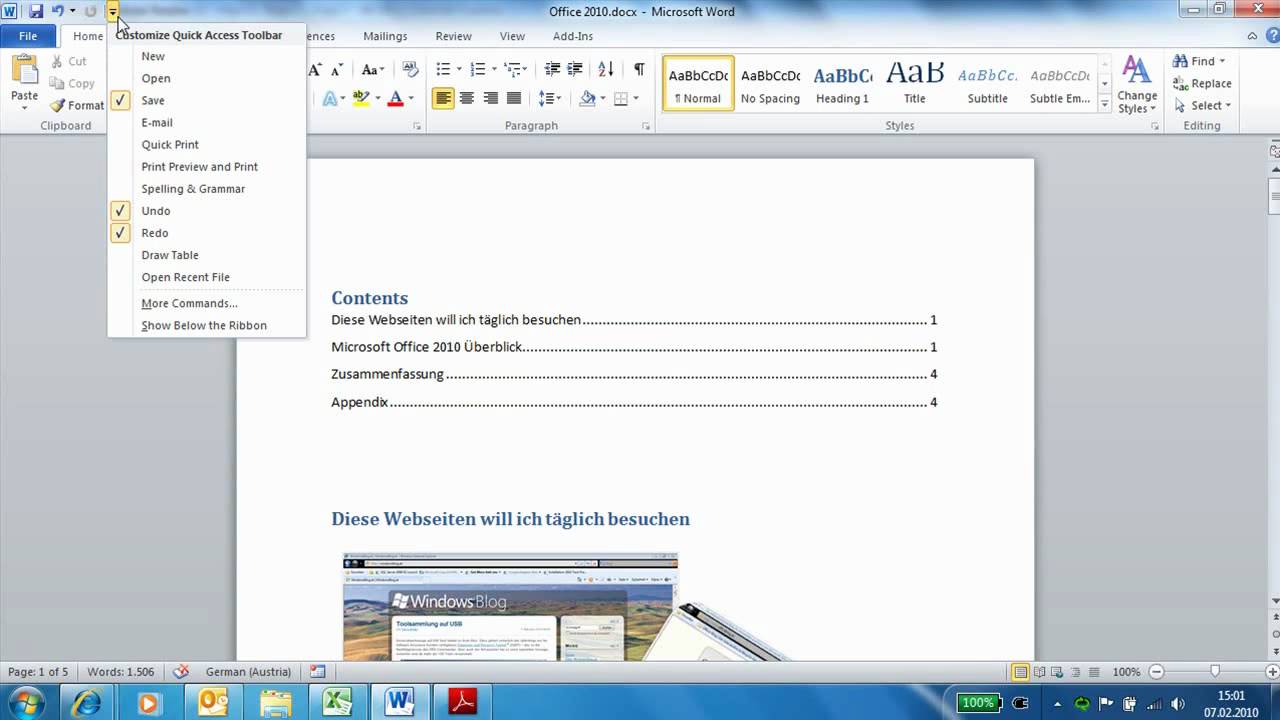Image resolution: width=1280 pixels, height=720 pixels.
Task: Switch to the View tab
Action: coord(512,36)
